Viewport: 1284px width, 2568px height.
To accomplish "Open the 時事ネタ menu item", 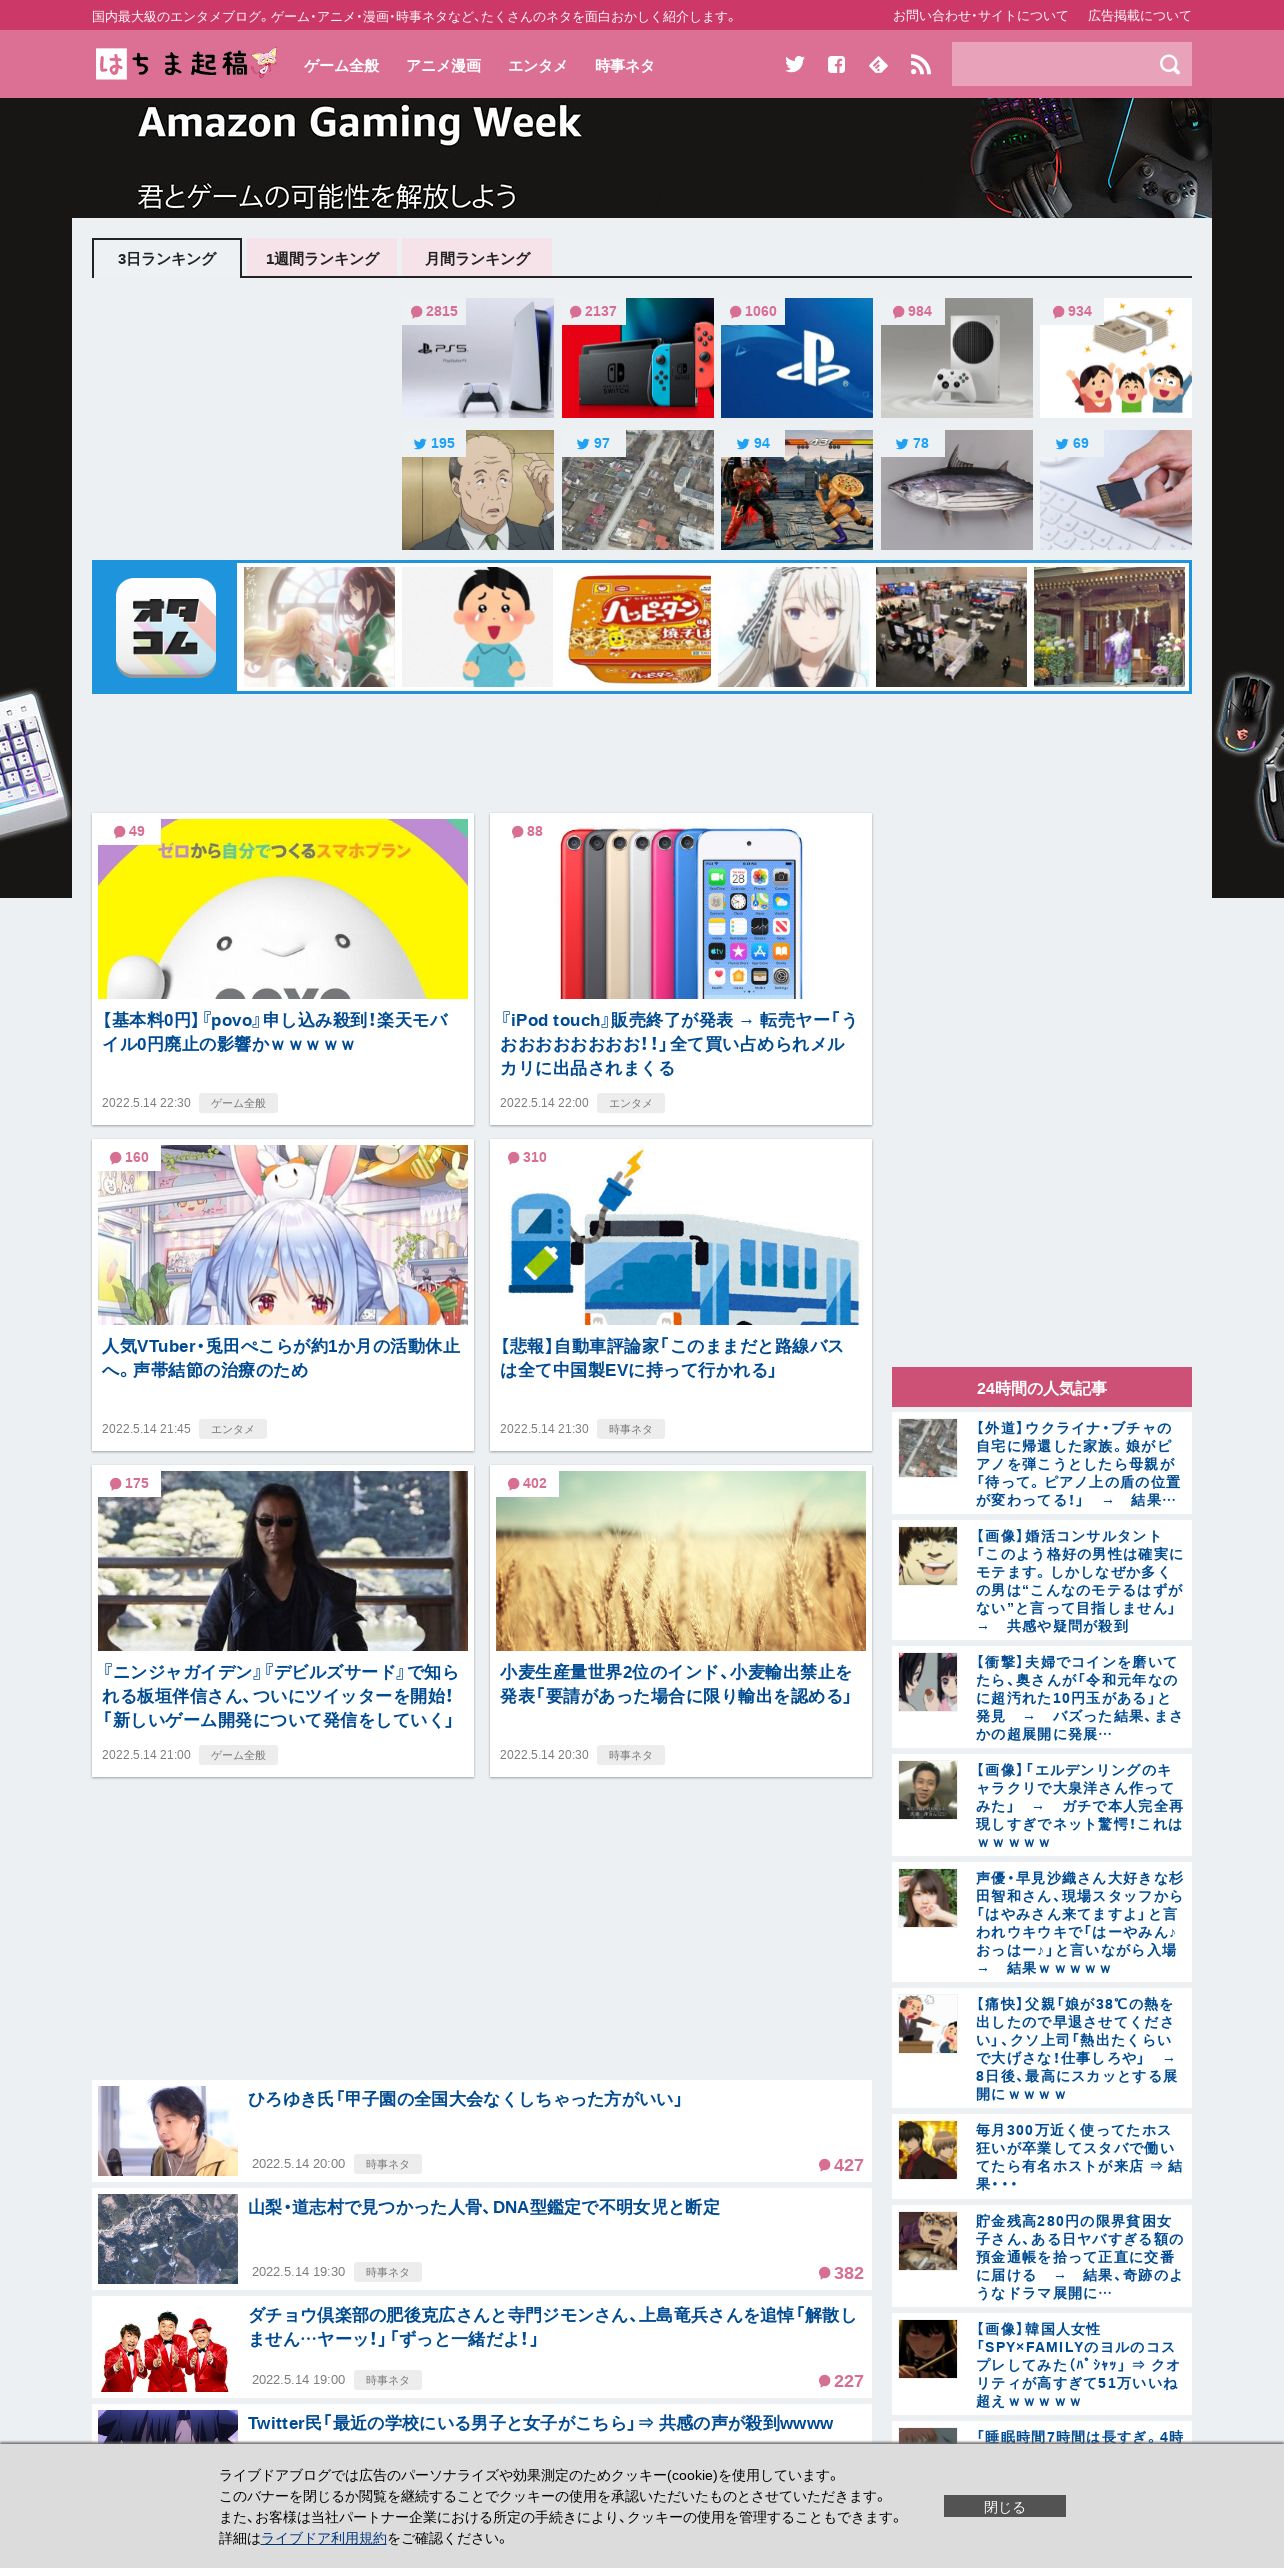I will pos(625,66).
